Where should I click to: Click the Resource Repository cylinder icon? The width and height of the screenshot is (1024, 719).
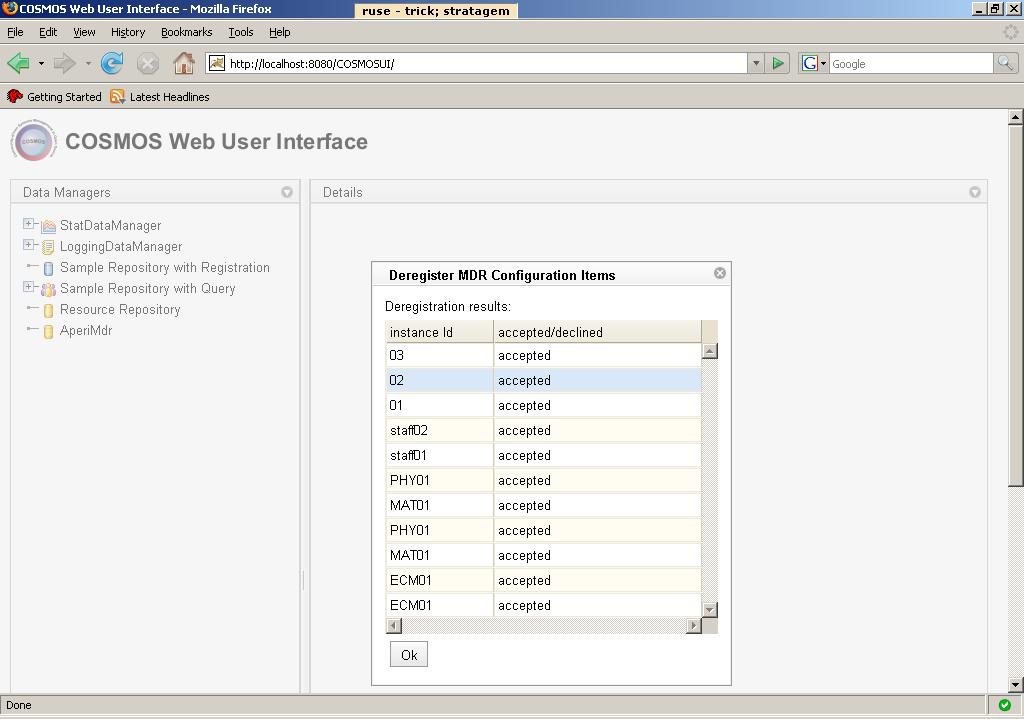[x=48, y=310]
